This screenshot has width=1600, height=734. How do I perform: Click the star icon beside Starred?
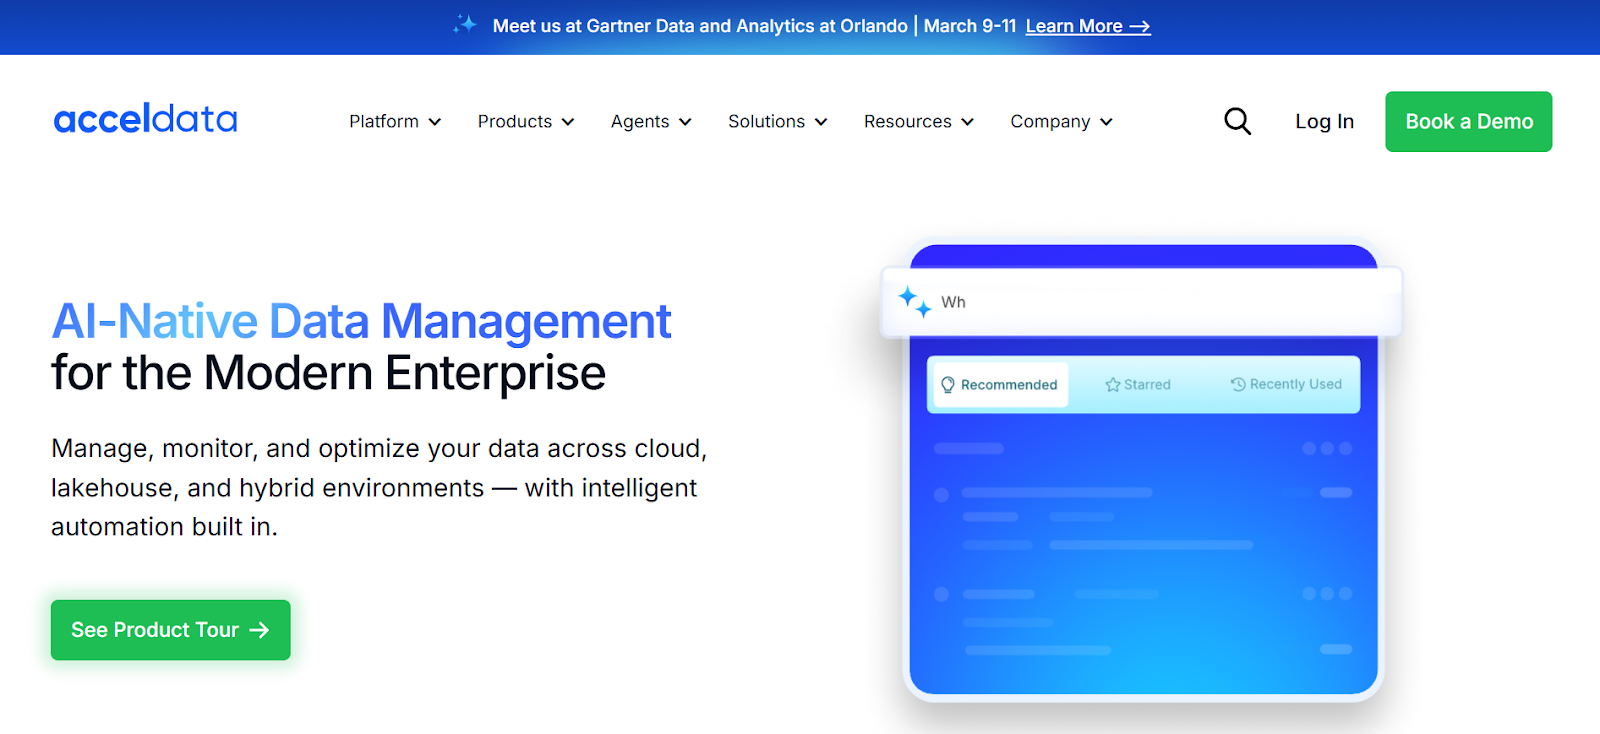tap(1112, 385)
